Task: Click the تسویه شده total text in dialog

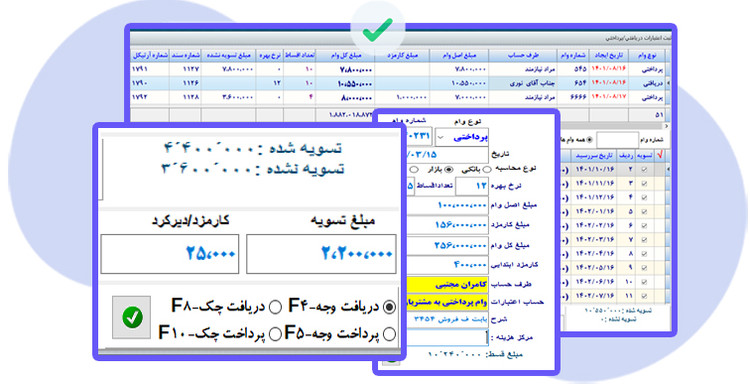Action: [x=254, y=148]
